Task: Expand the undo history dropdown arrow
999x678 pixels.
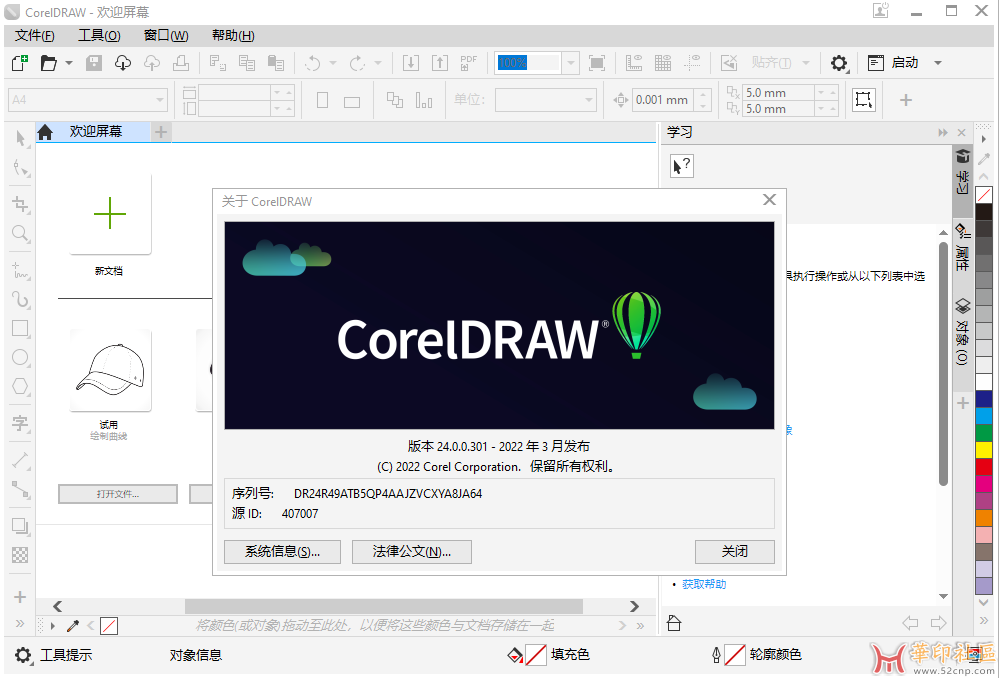Action: pos(333,63)
